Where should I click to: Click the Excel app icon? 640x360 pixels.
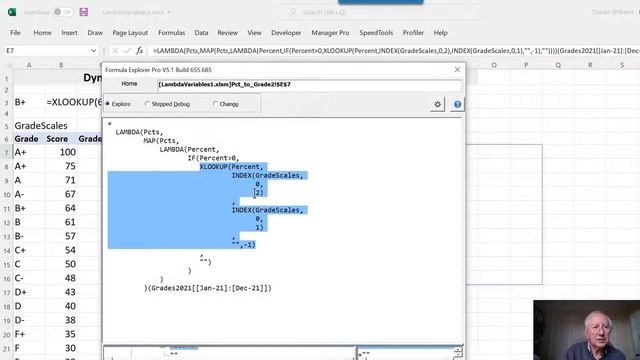[12, 12]
